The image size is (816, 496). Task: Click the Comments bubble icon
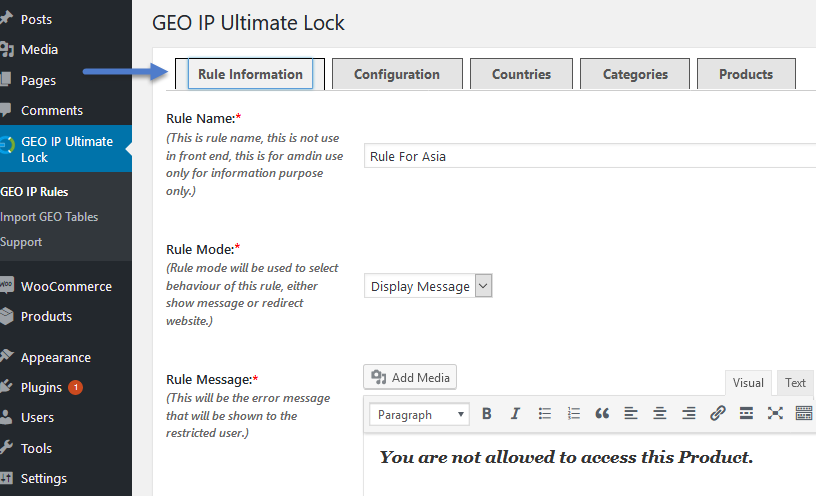pyautogui.click(x=6, y=110)
